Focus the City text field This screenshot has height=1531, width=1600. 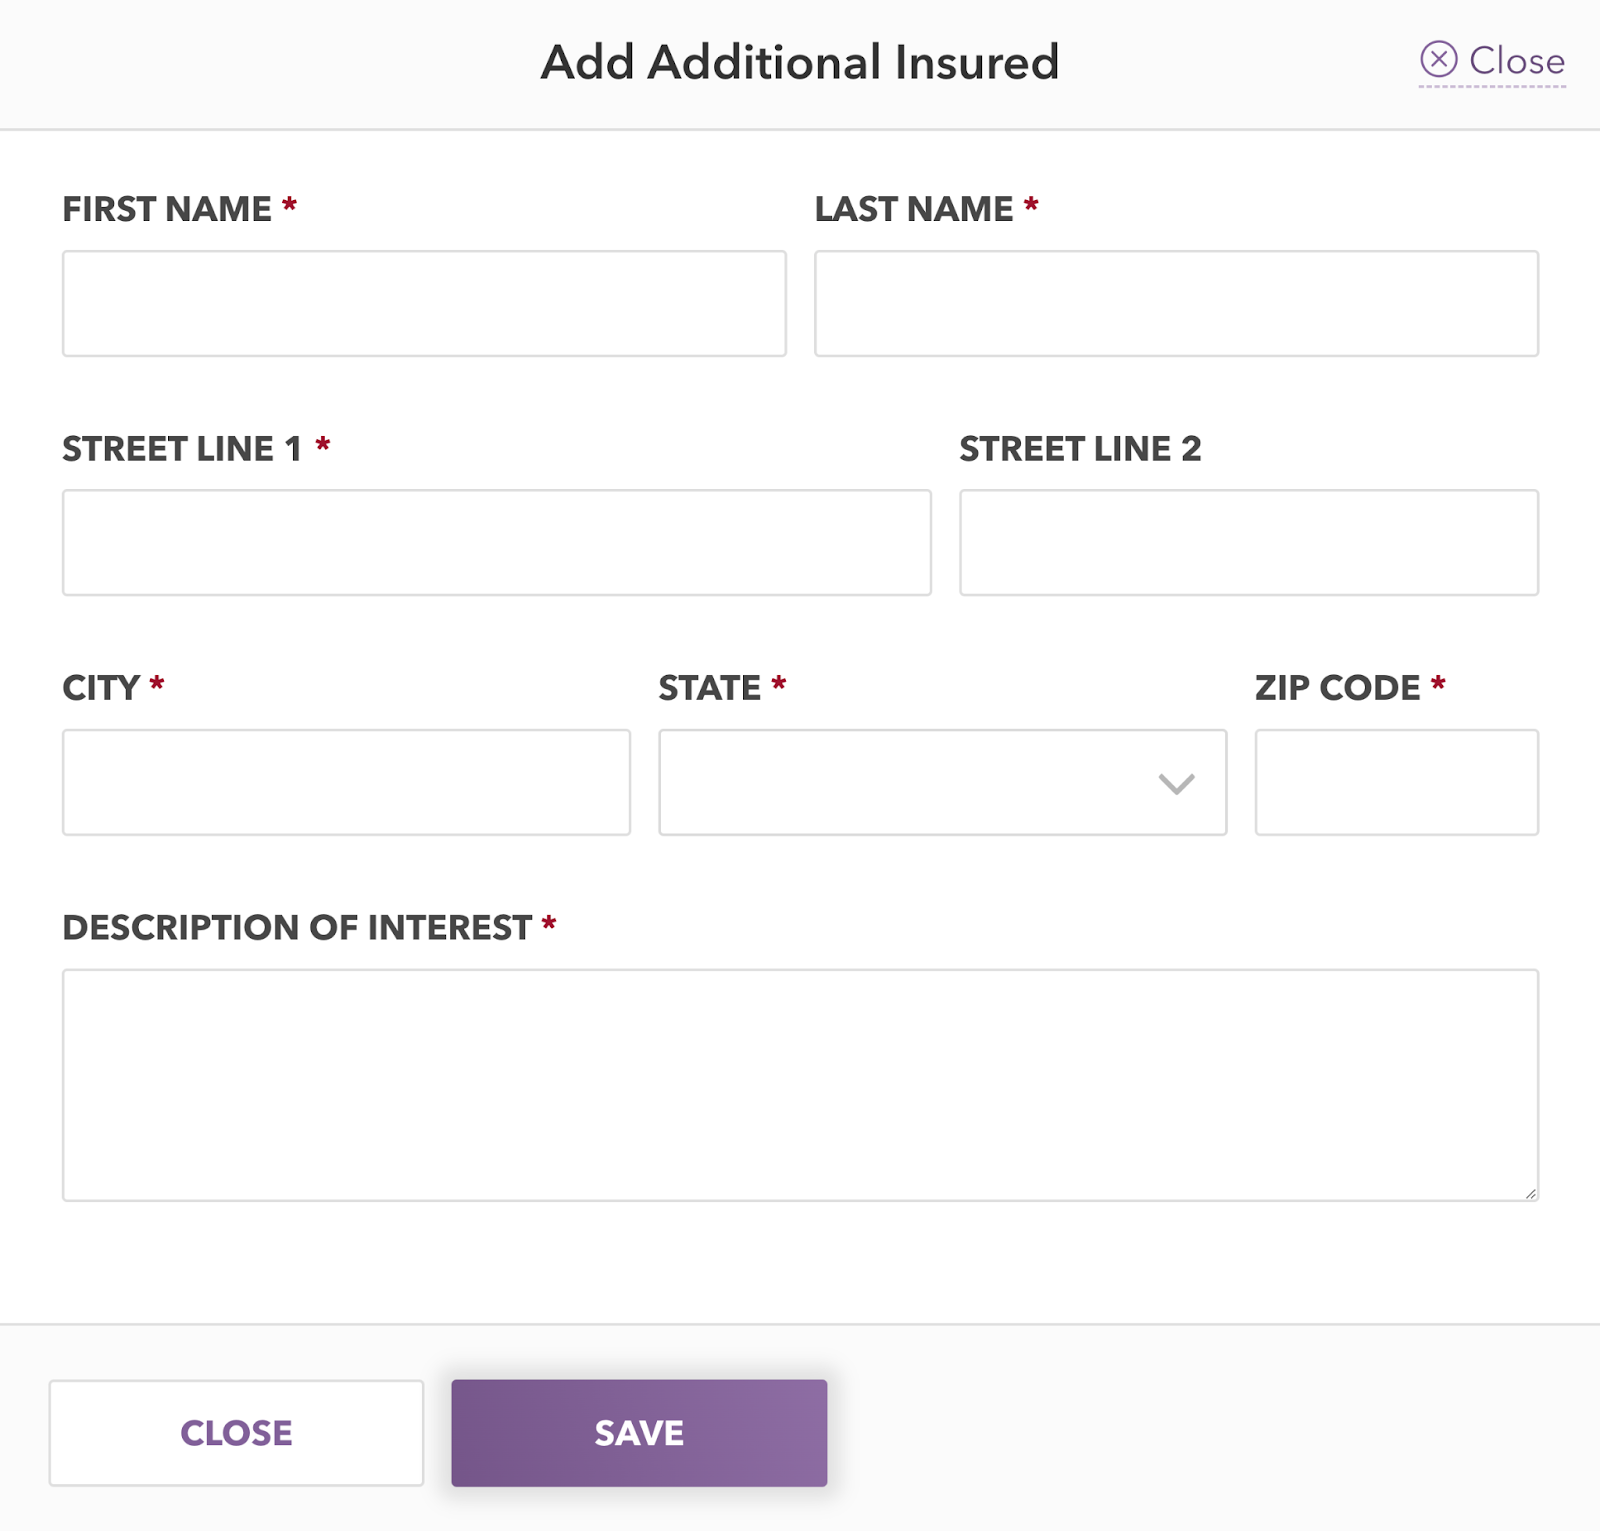click(346, 782)
